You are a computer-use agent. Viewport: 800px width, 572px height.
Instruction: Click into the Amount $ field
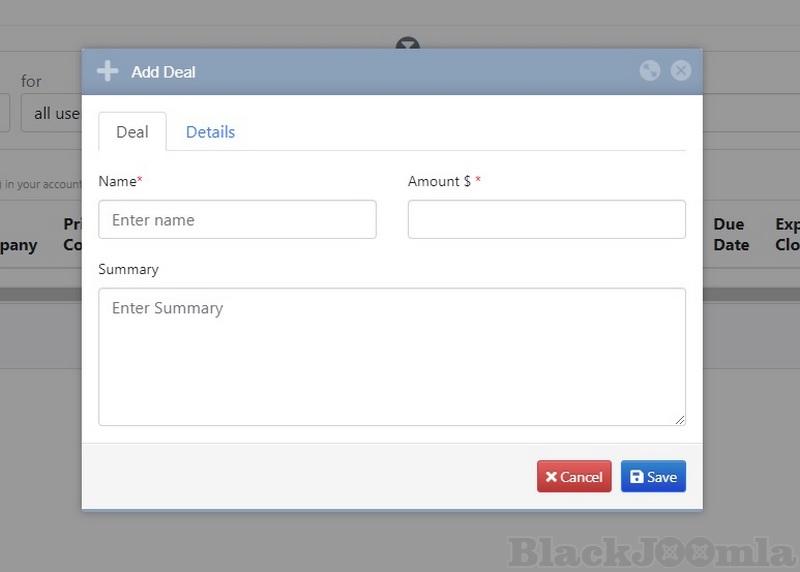click(546, 220)
